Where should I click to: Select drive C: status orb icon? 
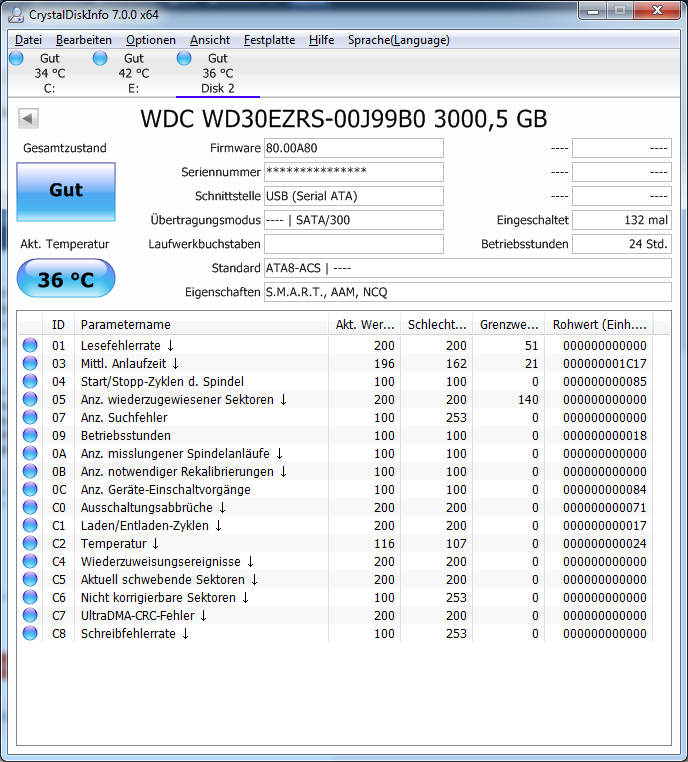16,58
